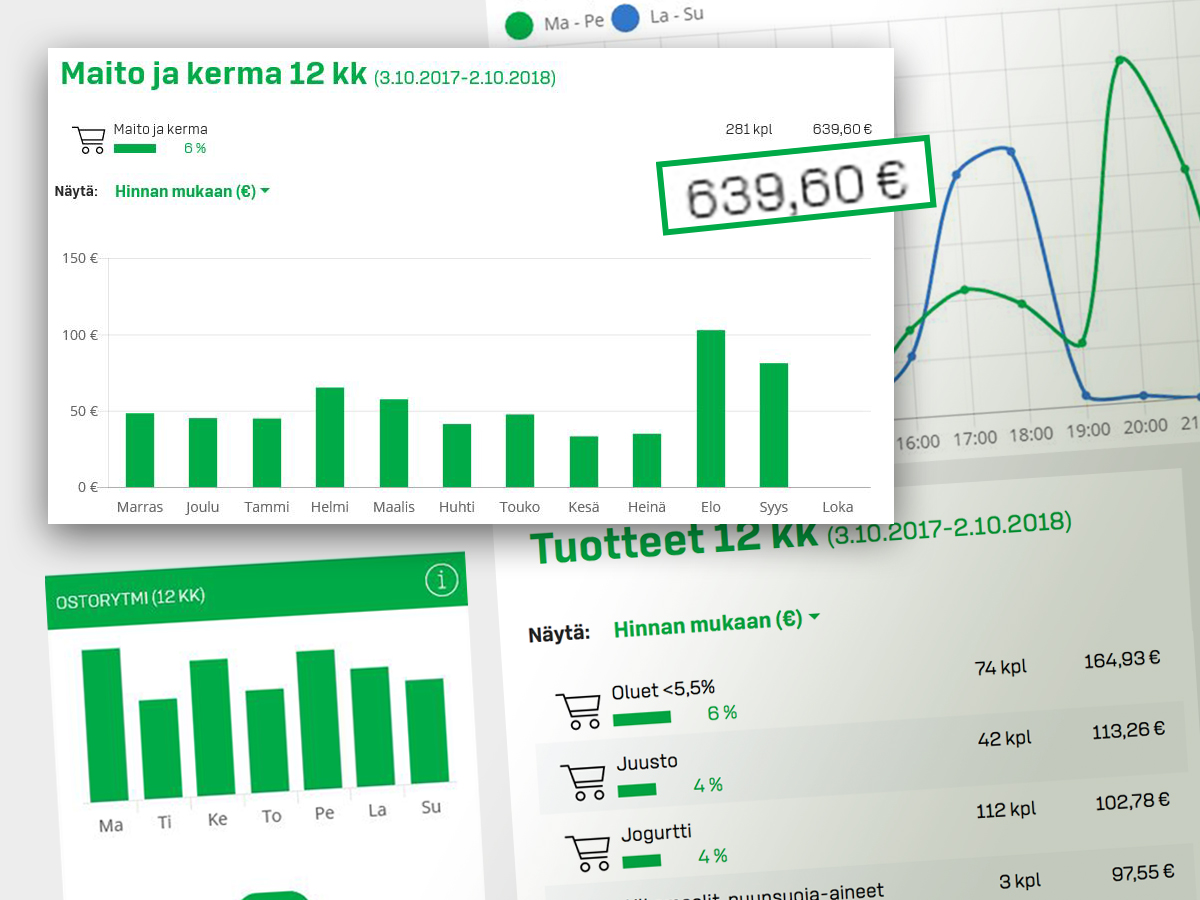This screenshot has height=900, width=1200.
Task: Click the green share bar under Oluet <5,5%
Action: tap(641, 717)
